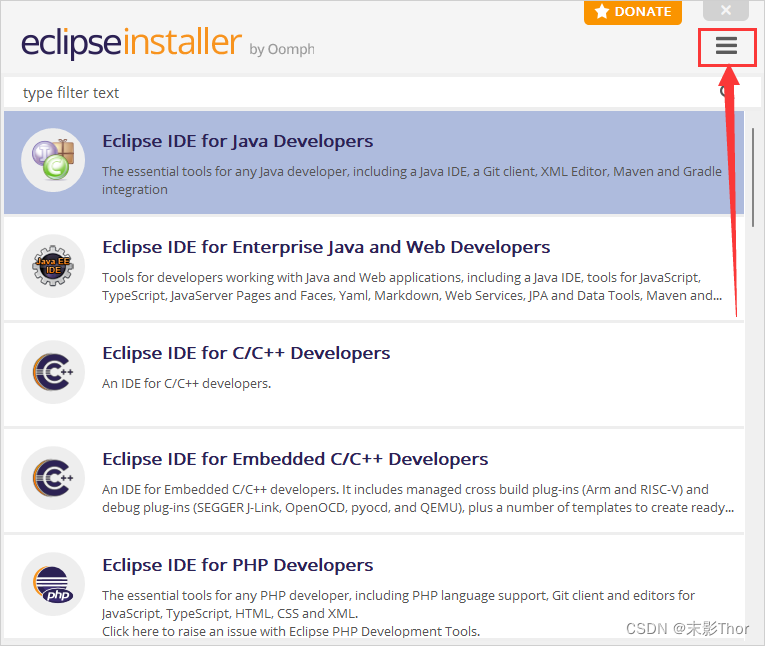Click 'An IDE for C/C++ developers.' description
This screenshot has width=765, height=646.
pyautogui.click(x=186, y=384)
